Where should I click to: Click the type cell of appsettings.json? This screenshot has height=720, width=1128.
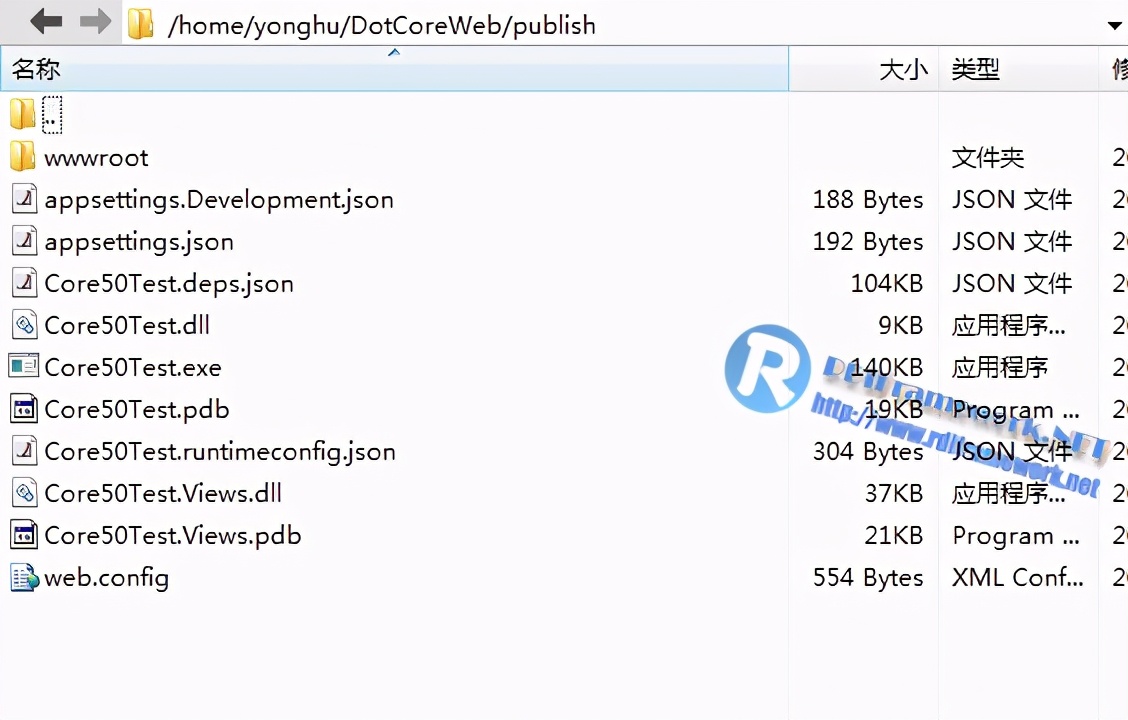coord(1011,242)
